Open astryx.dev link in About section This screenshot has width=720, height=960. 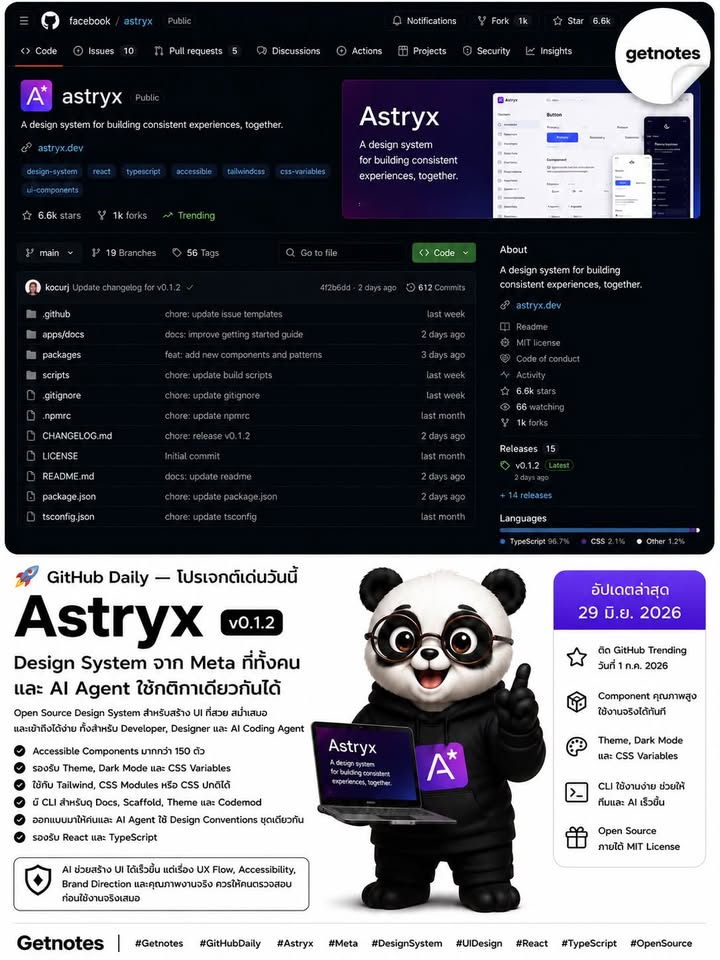pyautogui.click(x=538, y=305)
